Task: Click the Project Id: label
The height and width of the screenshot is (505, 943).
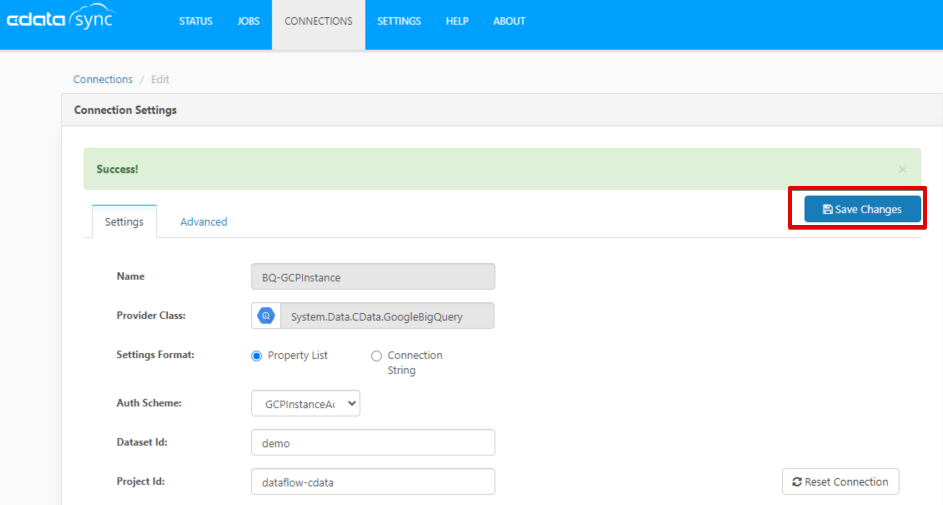Action: [x=141, y=481]
